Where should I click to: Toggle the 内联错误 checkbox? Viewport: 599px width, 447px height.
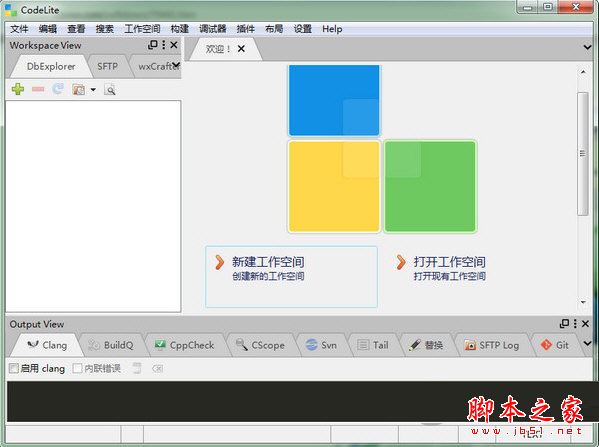tap(77, 368)
